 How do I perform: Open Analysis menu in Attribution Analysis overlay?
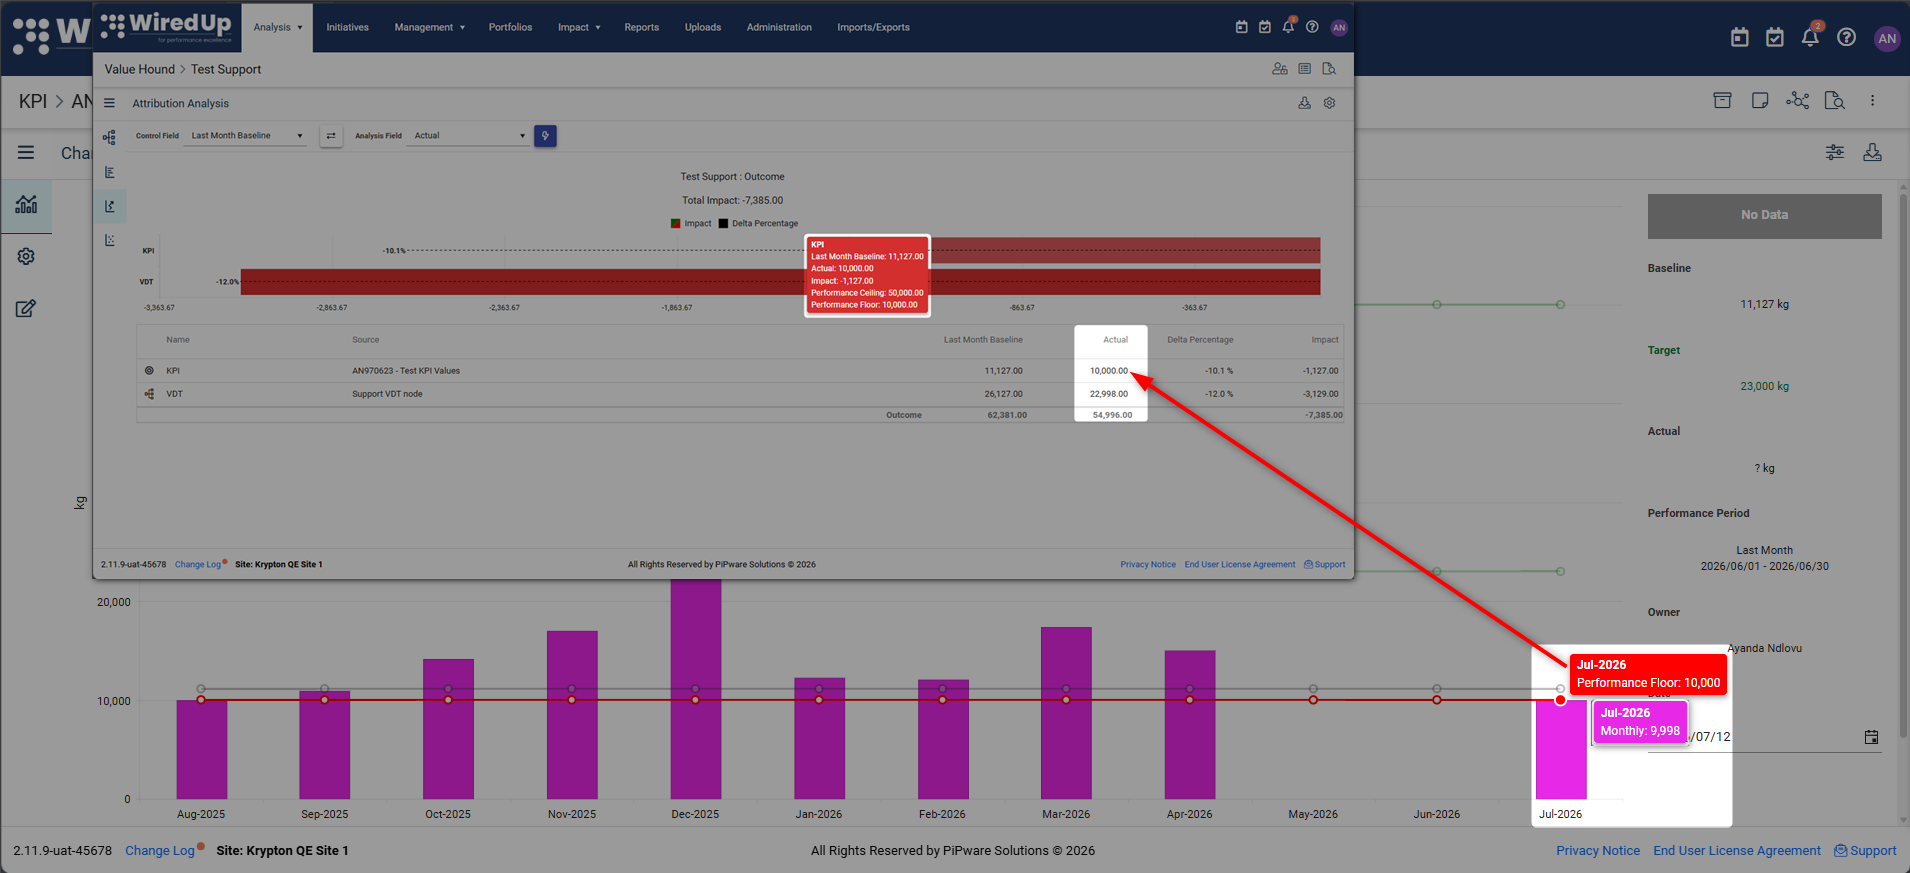(277, 27)
